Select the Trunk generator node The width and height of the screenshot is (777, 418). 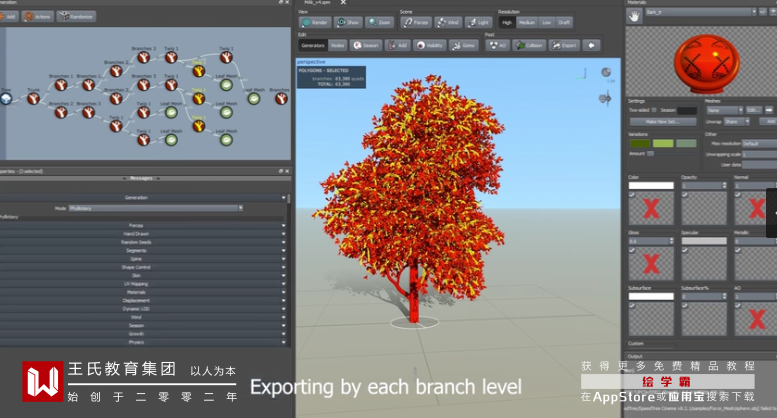coord(33,99)
